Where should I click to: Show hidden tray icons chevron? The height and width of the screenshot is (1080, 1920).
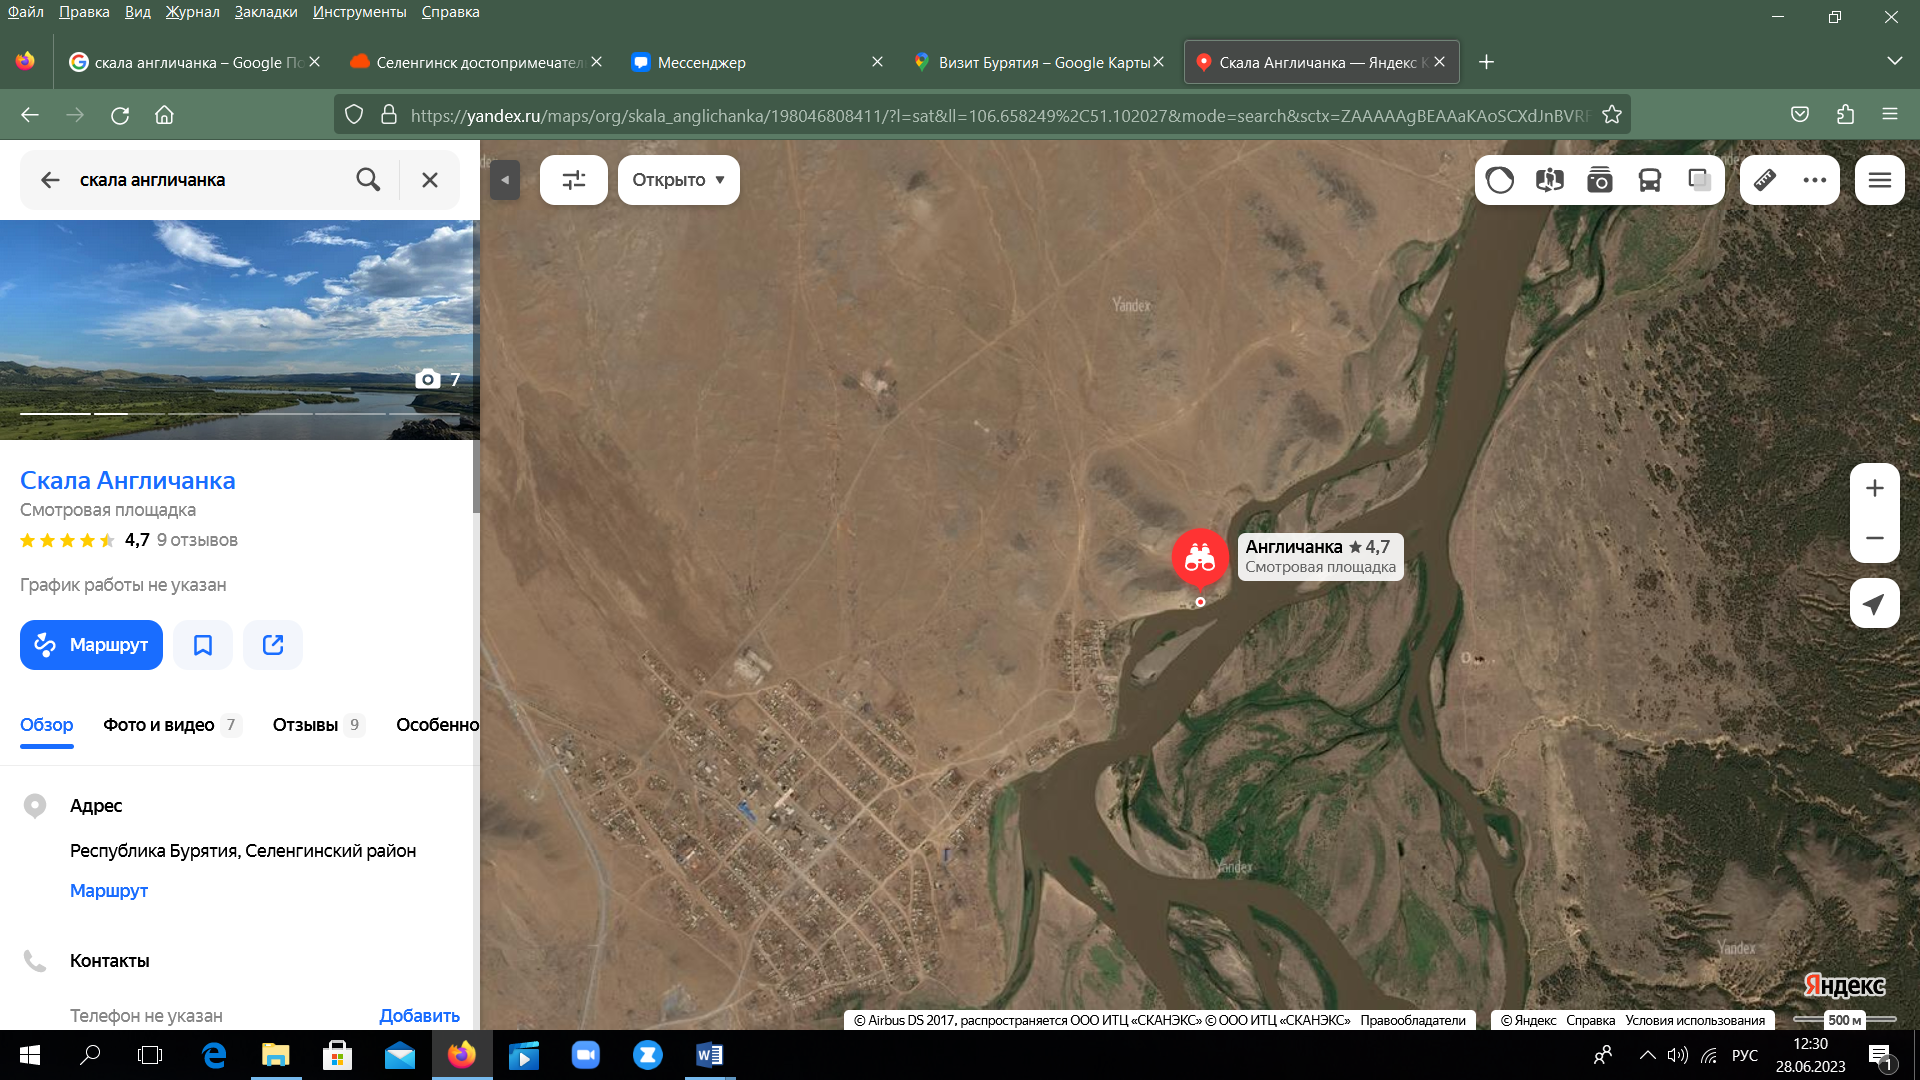coord(1648,1055)
